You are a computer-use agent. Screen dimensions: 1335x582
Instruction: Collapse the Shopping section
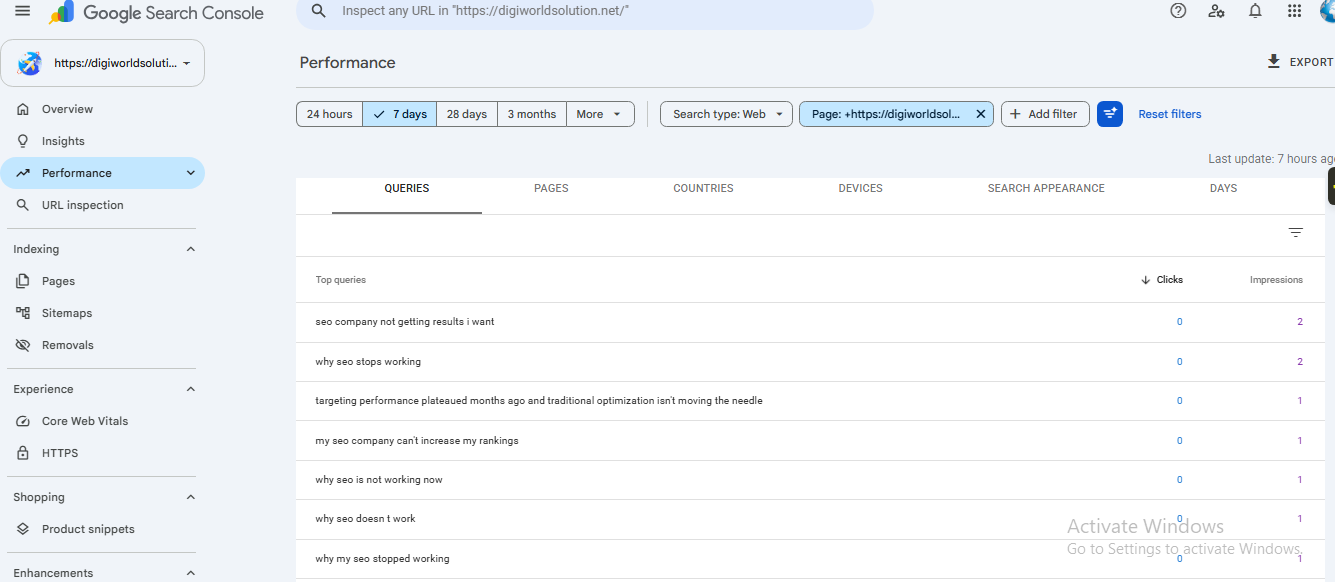[191, 497]
